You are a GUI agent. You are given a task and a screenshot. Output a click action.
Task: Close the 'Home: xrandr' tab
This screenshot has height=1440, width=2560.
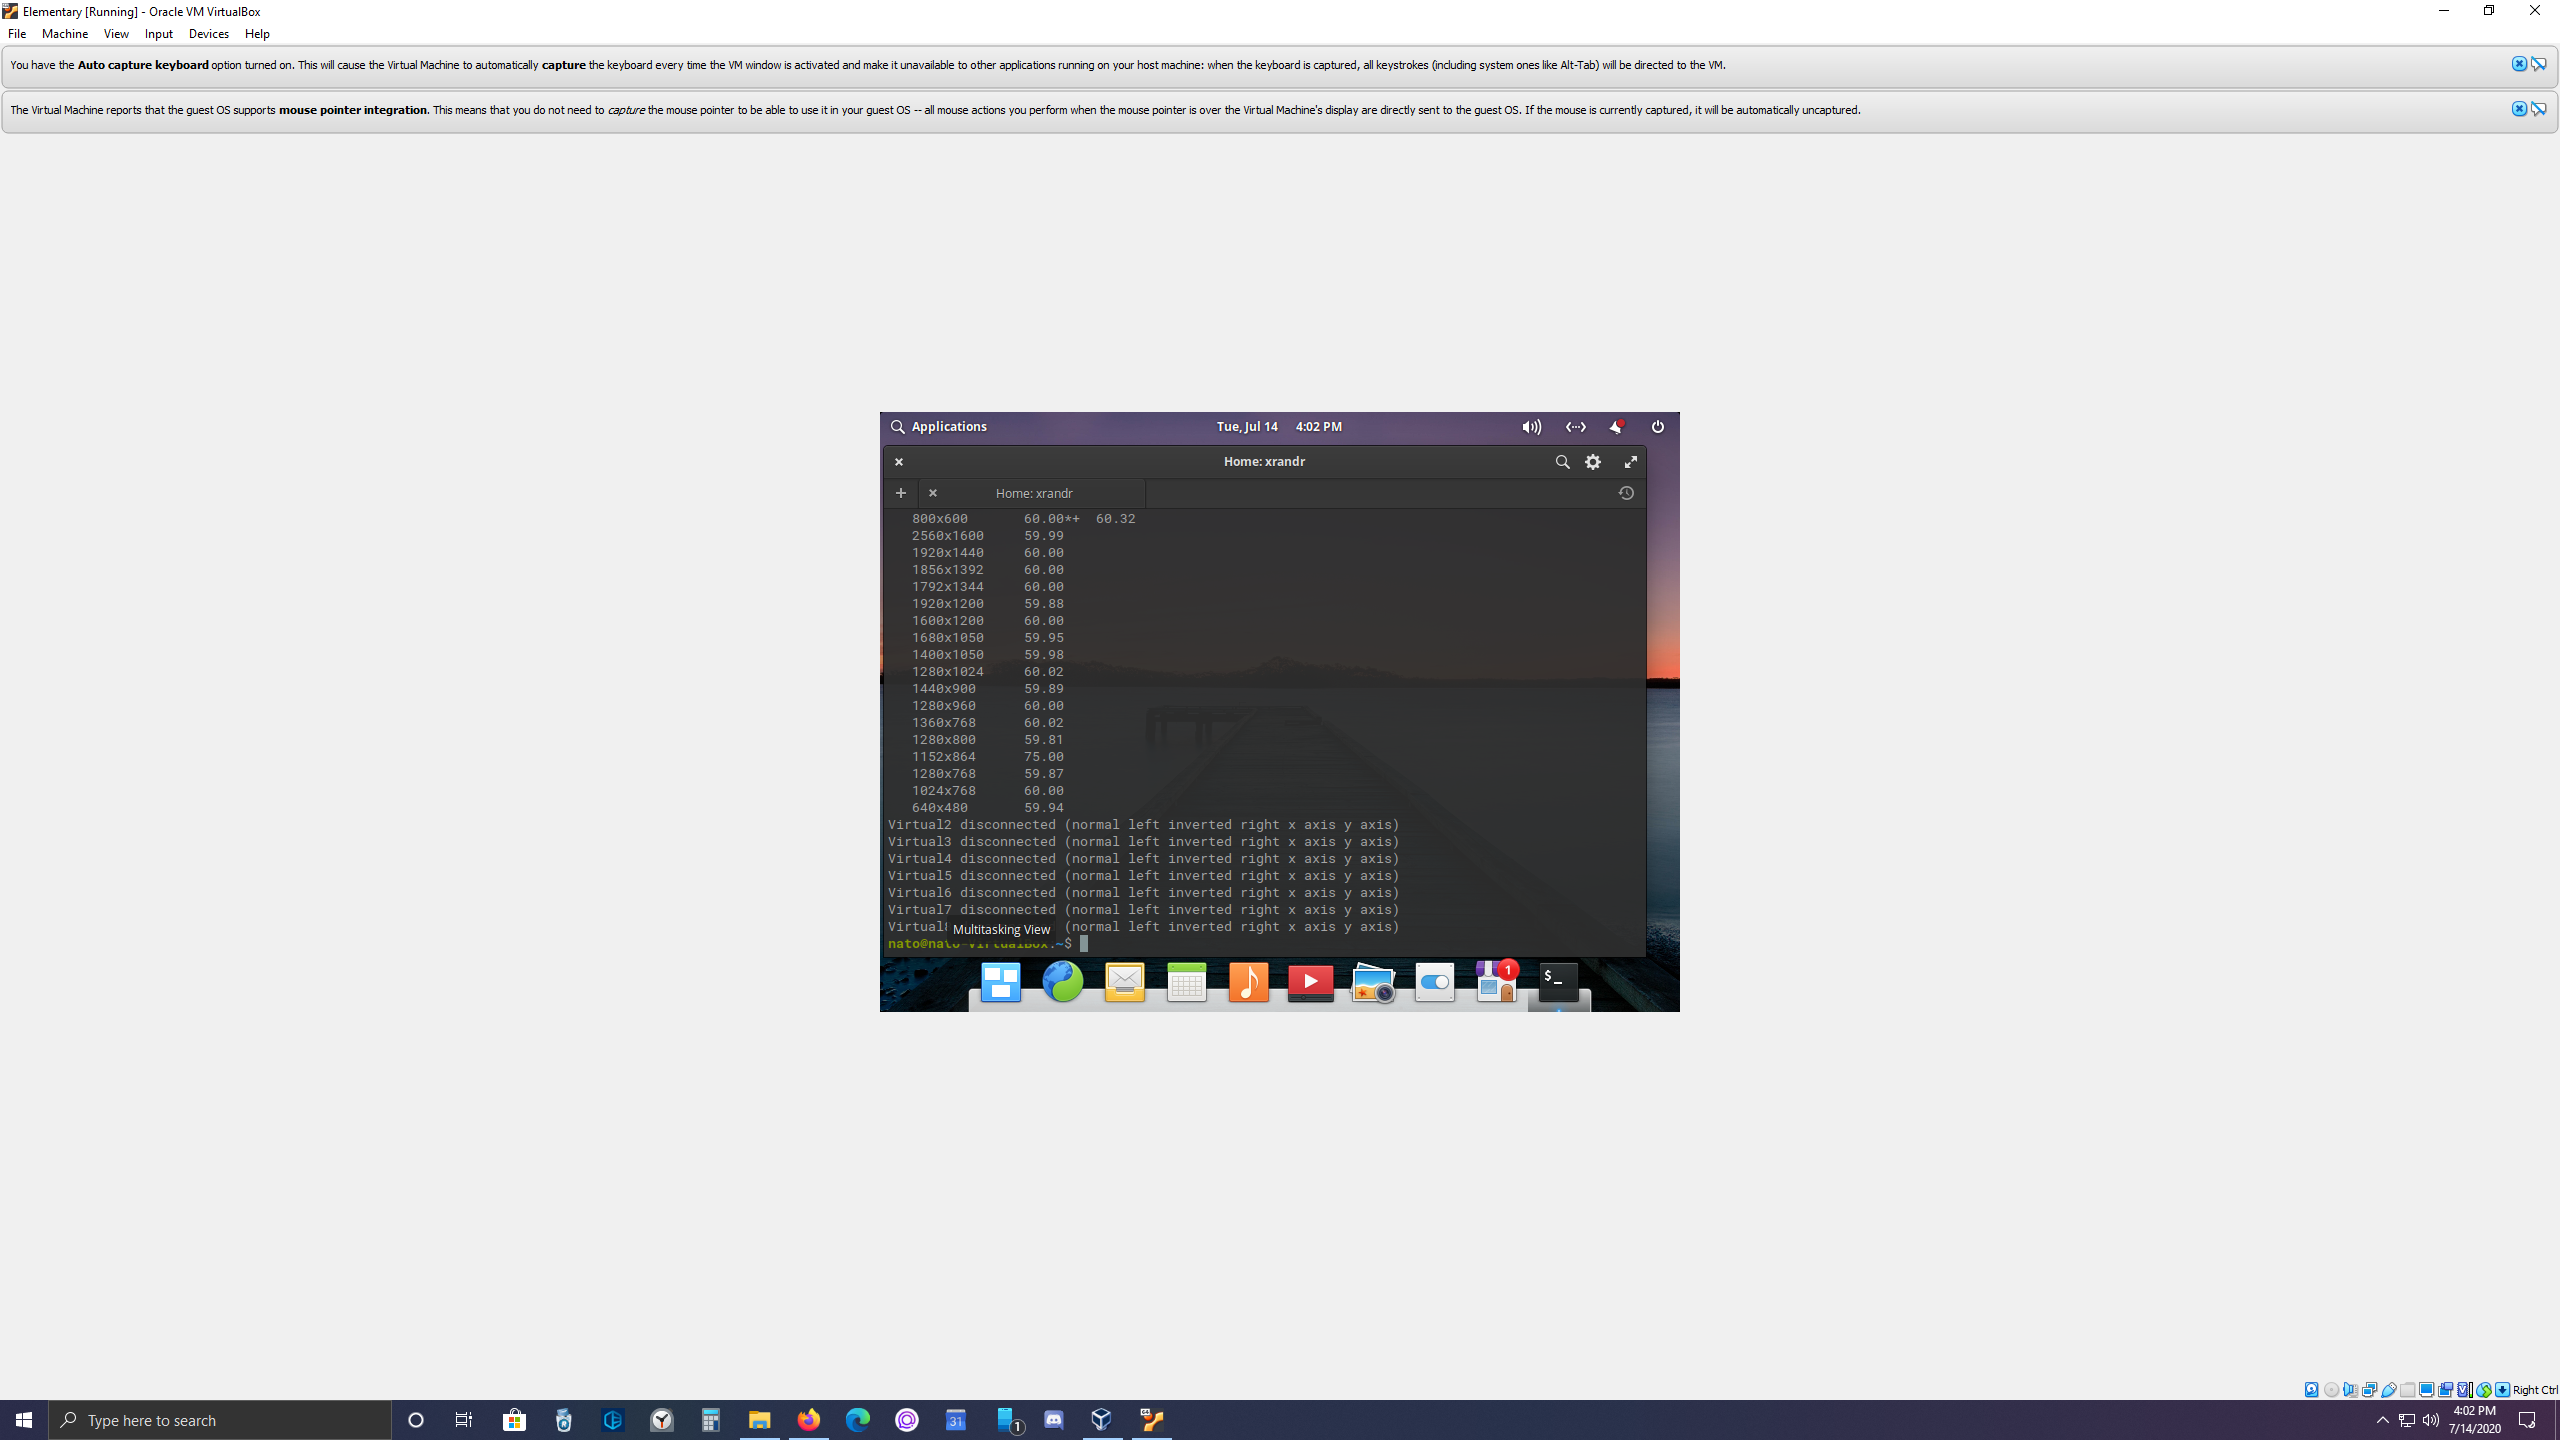pyautogui.click(x=933, y=493)
